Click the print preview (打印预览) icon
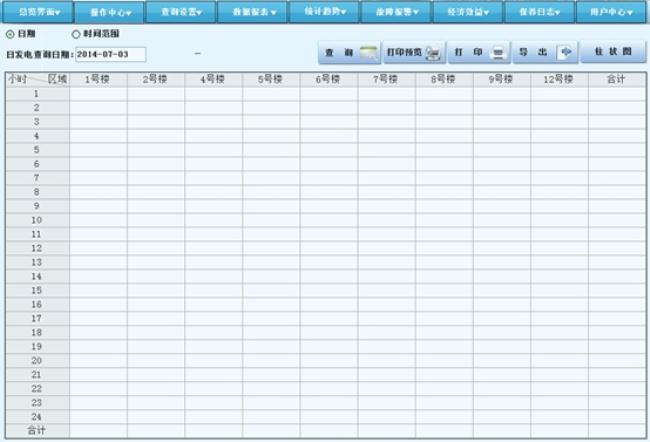 coord(433,53)
